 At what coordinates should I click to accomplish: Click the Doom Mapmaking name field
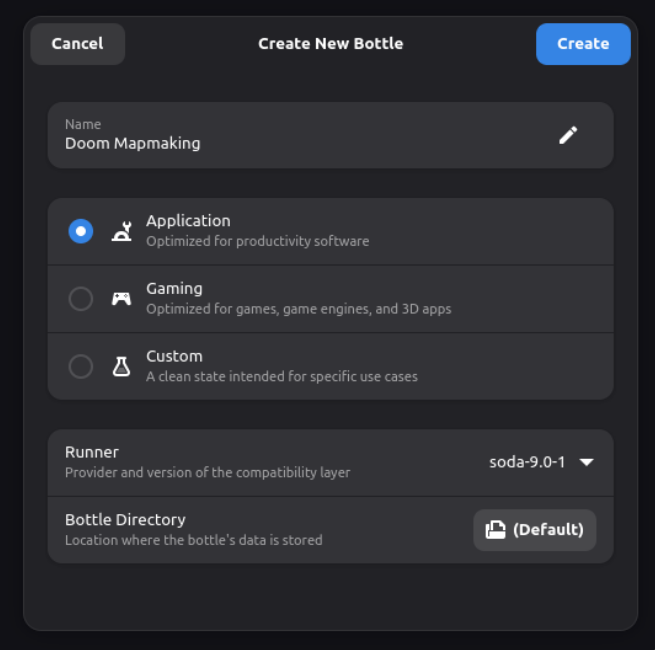[x=132, y=143]
